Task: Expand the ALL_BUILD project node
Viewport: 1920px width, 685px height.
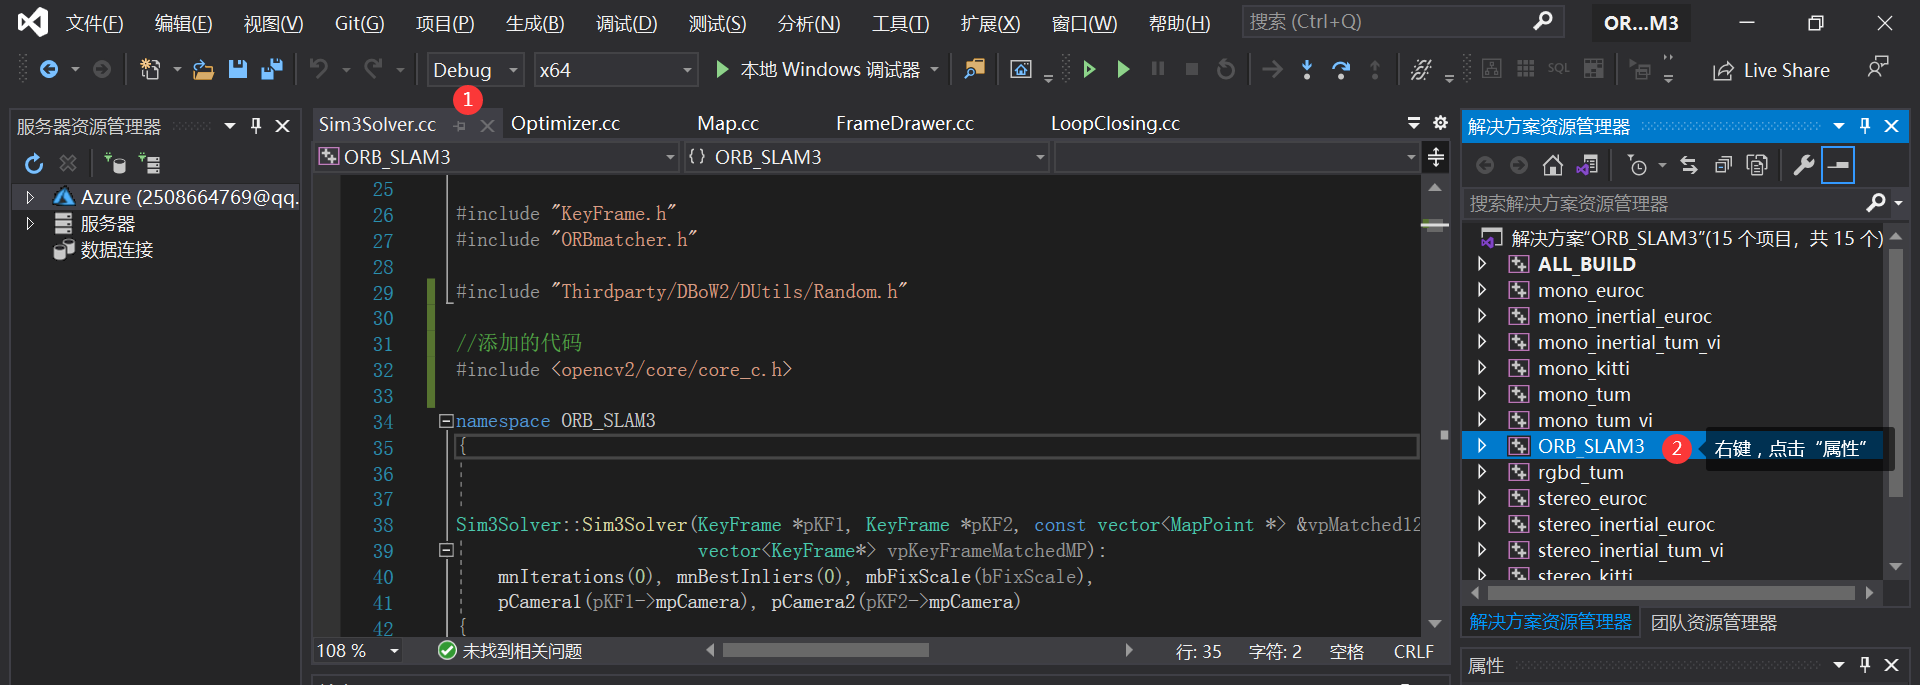Action: 1482,264
